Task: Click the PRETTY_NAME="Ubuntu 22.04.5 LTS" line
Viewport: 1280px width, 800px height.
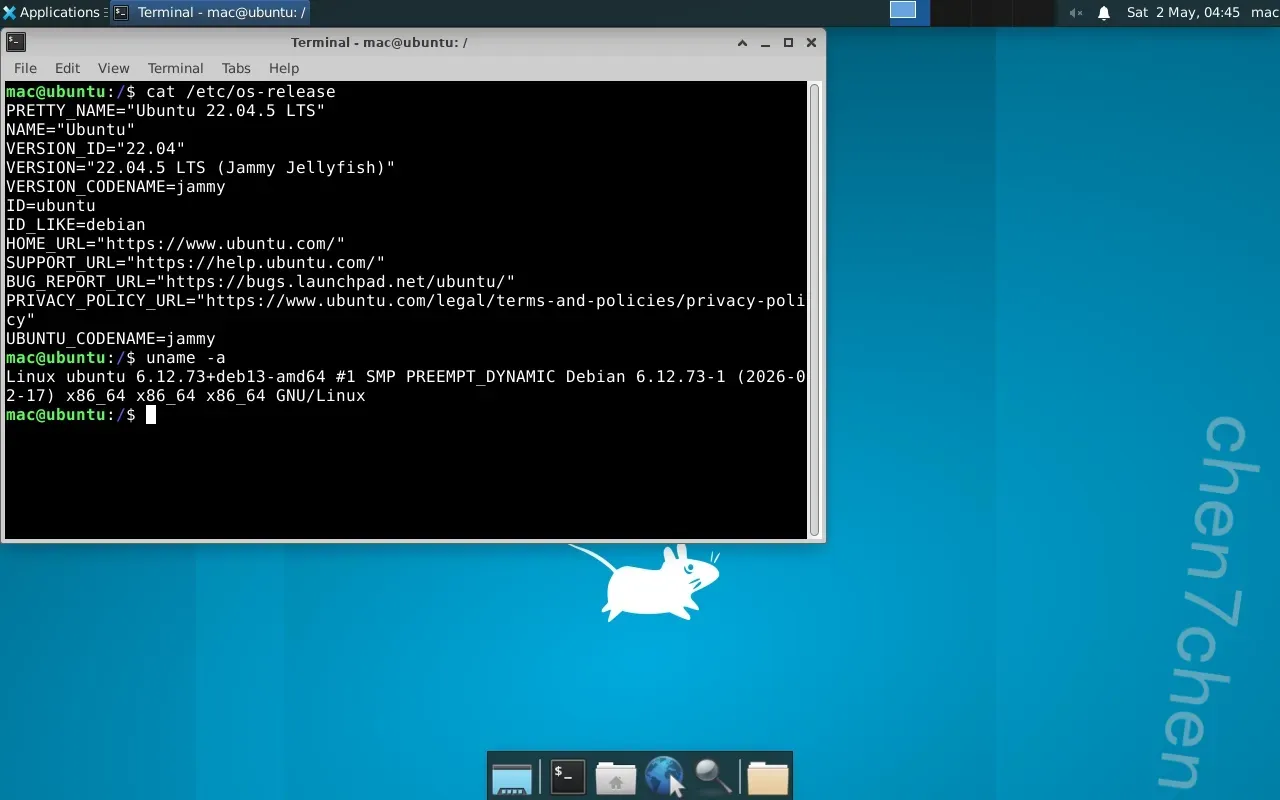Action: [166, 110]
